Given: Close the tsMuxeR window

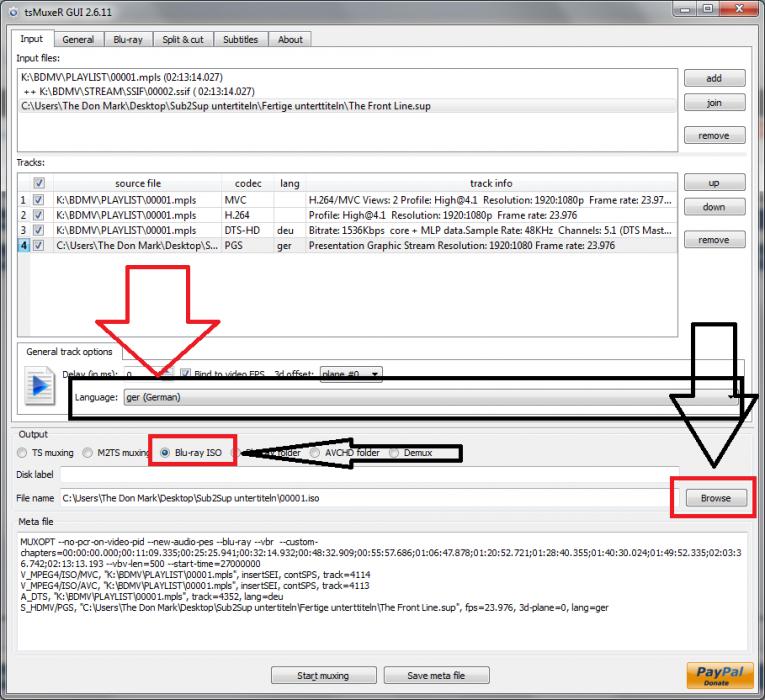Looking at the screenshot, I should pyautogui.click(x=739, y=9).
